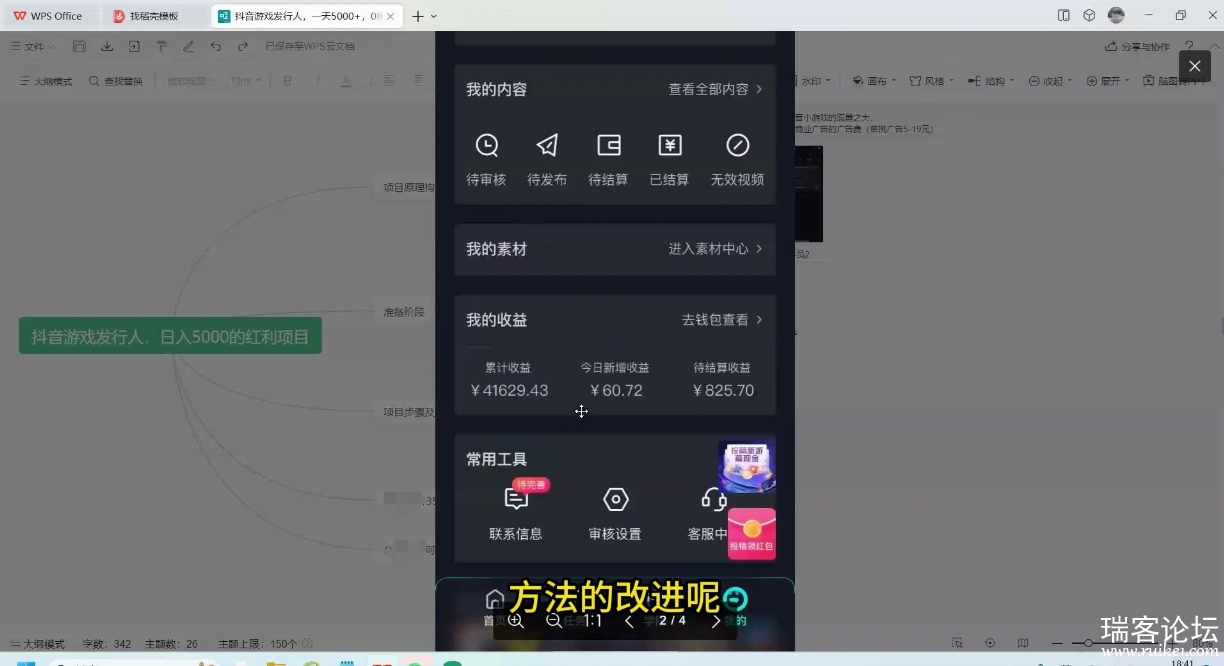
Task: Open the 待结算 pending settlement section
Action: pyautogui.click(x=608, y=160)
